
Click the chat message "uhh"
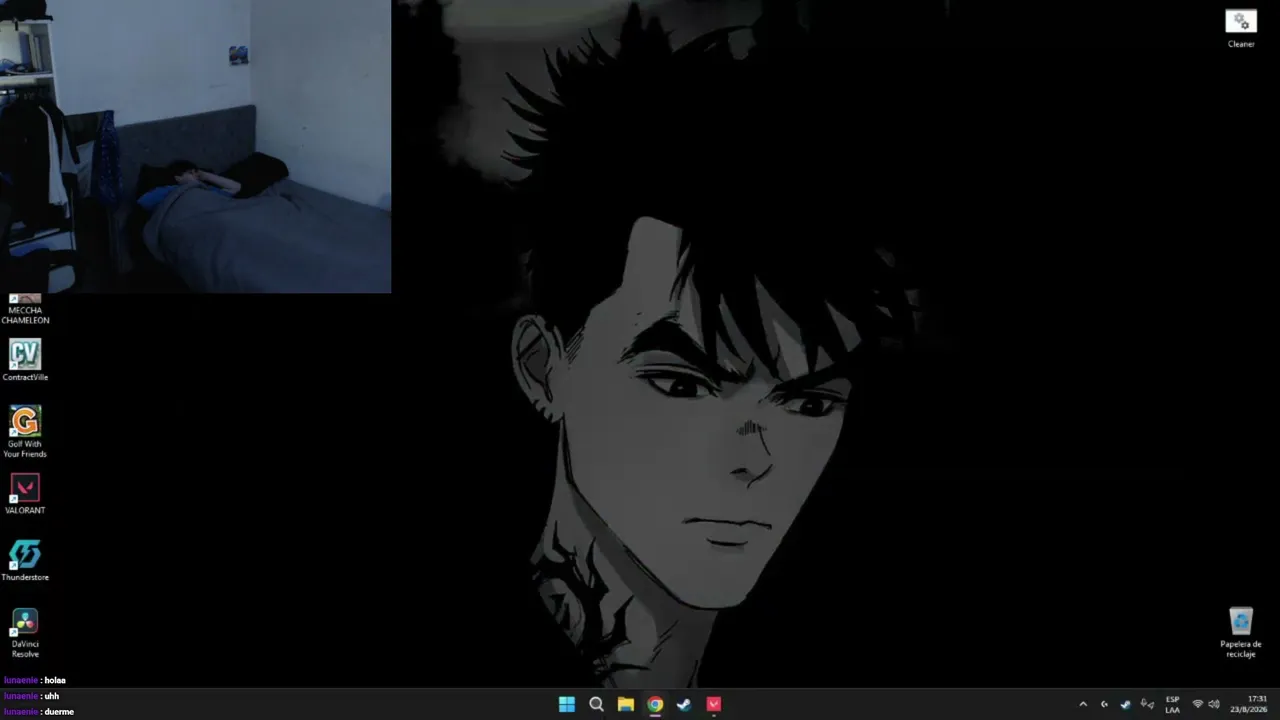[x=52, y=696]
